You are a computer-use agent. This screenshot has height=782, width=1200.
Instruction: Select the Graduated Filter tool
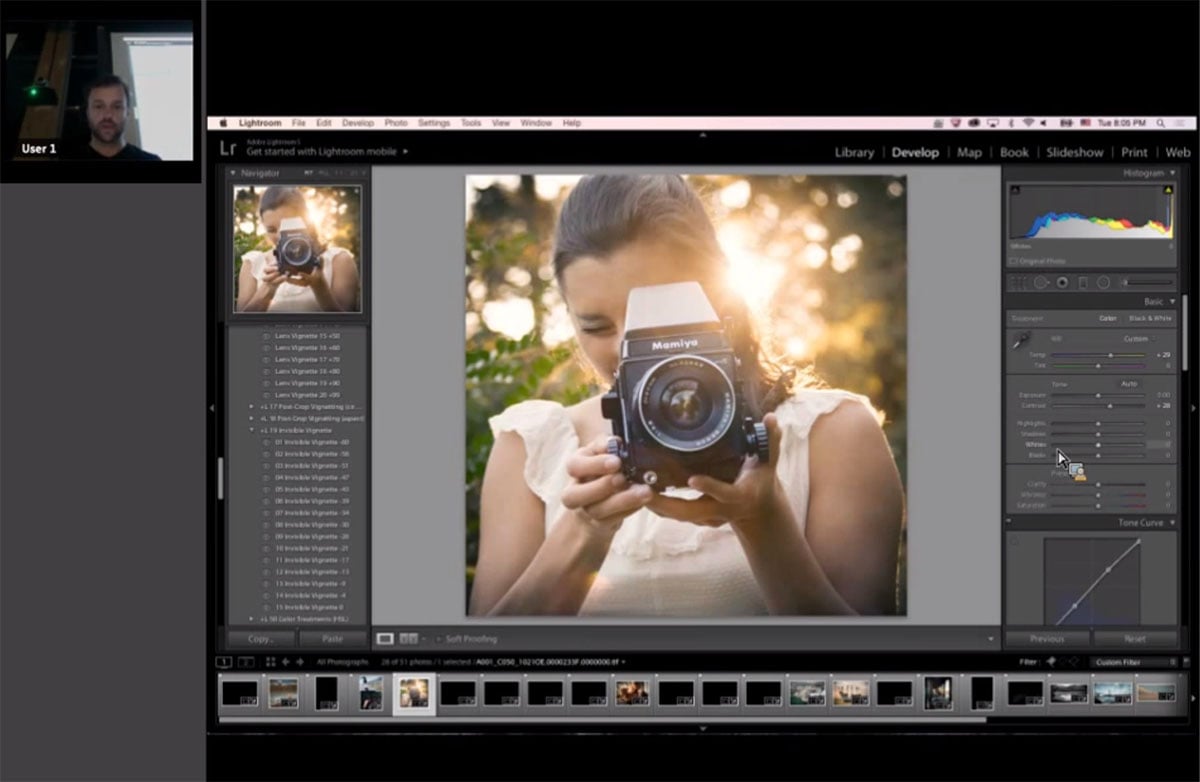point(1083,283)
